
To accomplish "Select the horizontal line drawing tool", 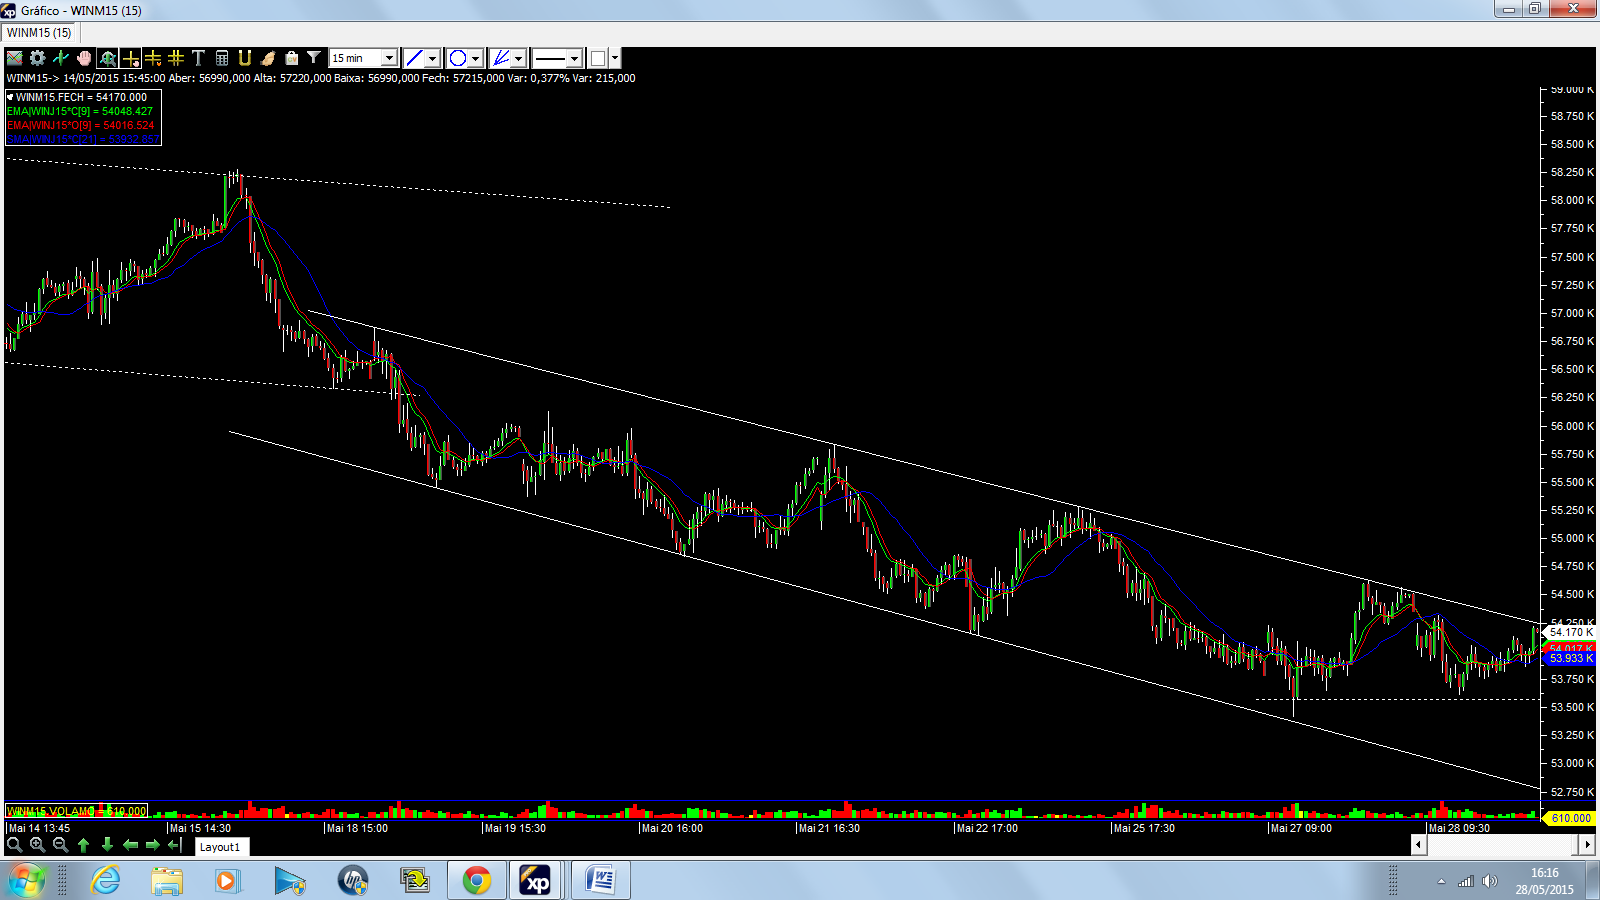I will coord(153,58).
